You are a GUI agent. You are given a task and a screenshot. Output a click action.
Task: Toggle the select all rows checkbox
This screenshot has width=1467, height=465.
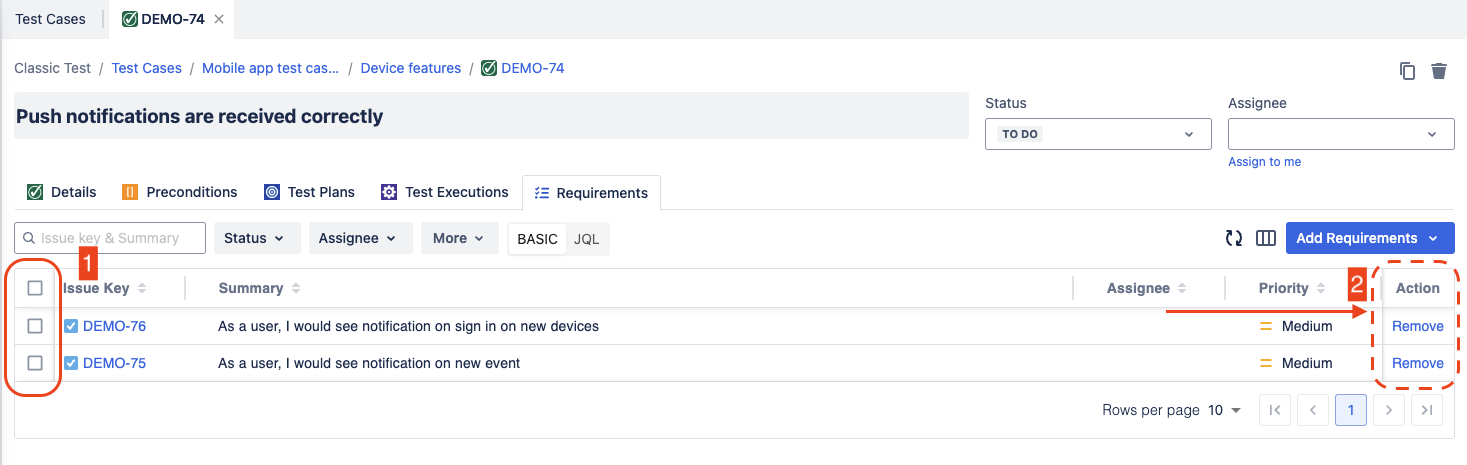(35, 288)
